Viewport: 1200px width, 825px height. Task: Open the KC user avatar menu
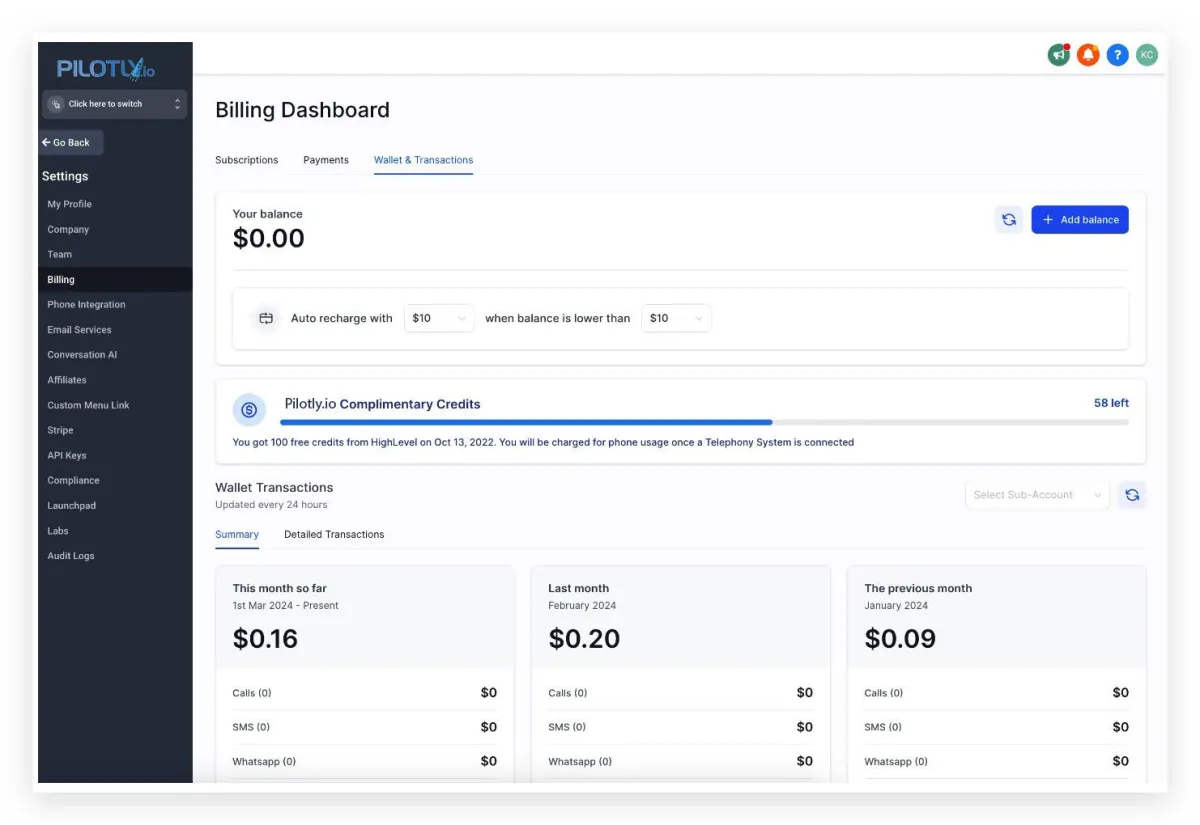(x=1147, y=55)
